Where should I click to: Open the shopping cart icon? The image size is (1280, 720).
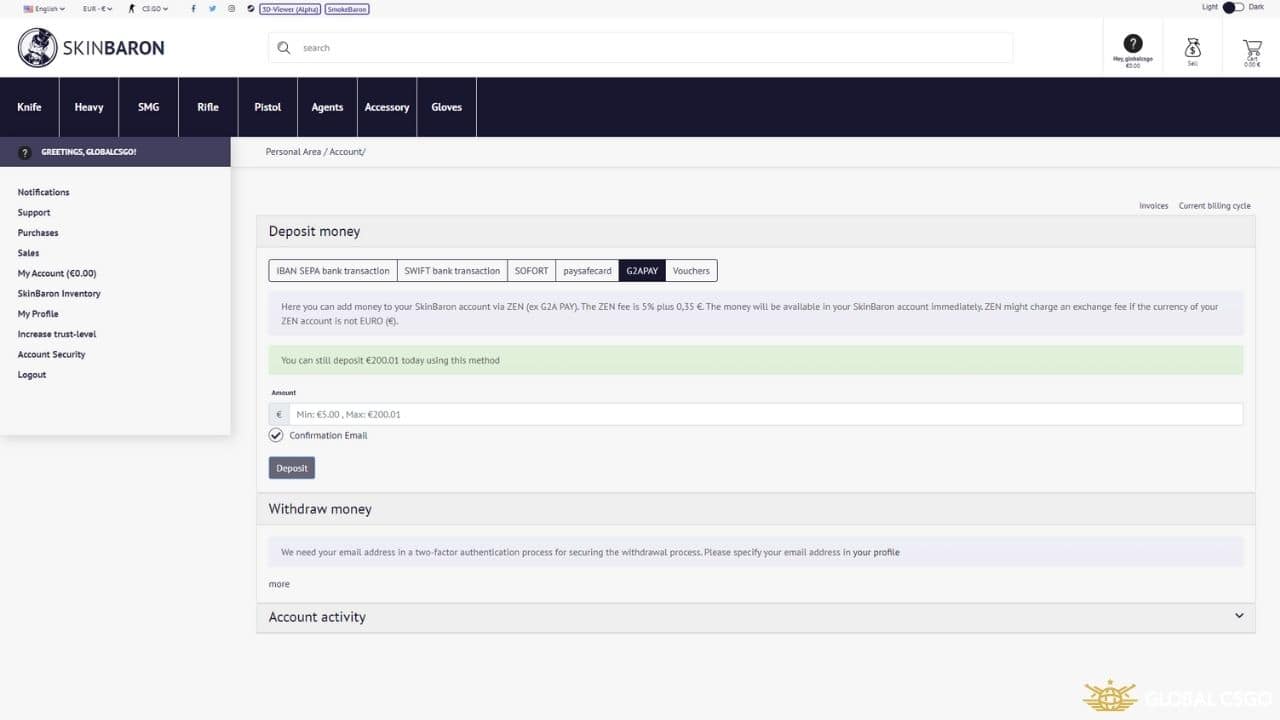(1252, 47)
